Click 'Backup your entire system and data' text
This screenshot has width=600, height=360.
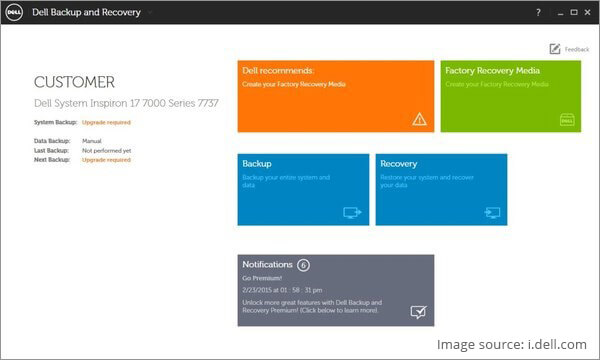286,181
